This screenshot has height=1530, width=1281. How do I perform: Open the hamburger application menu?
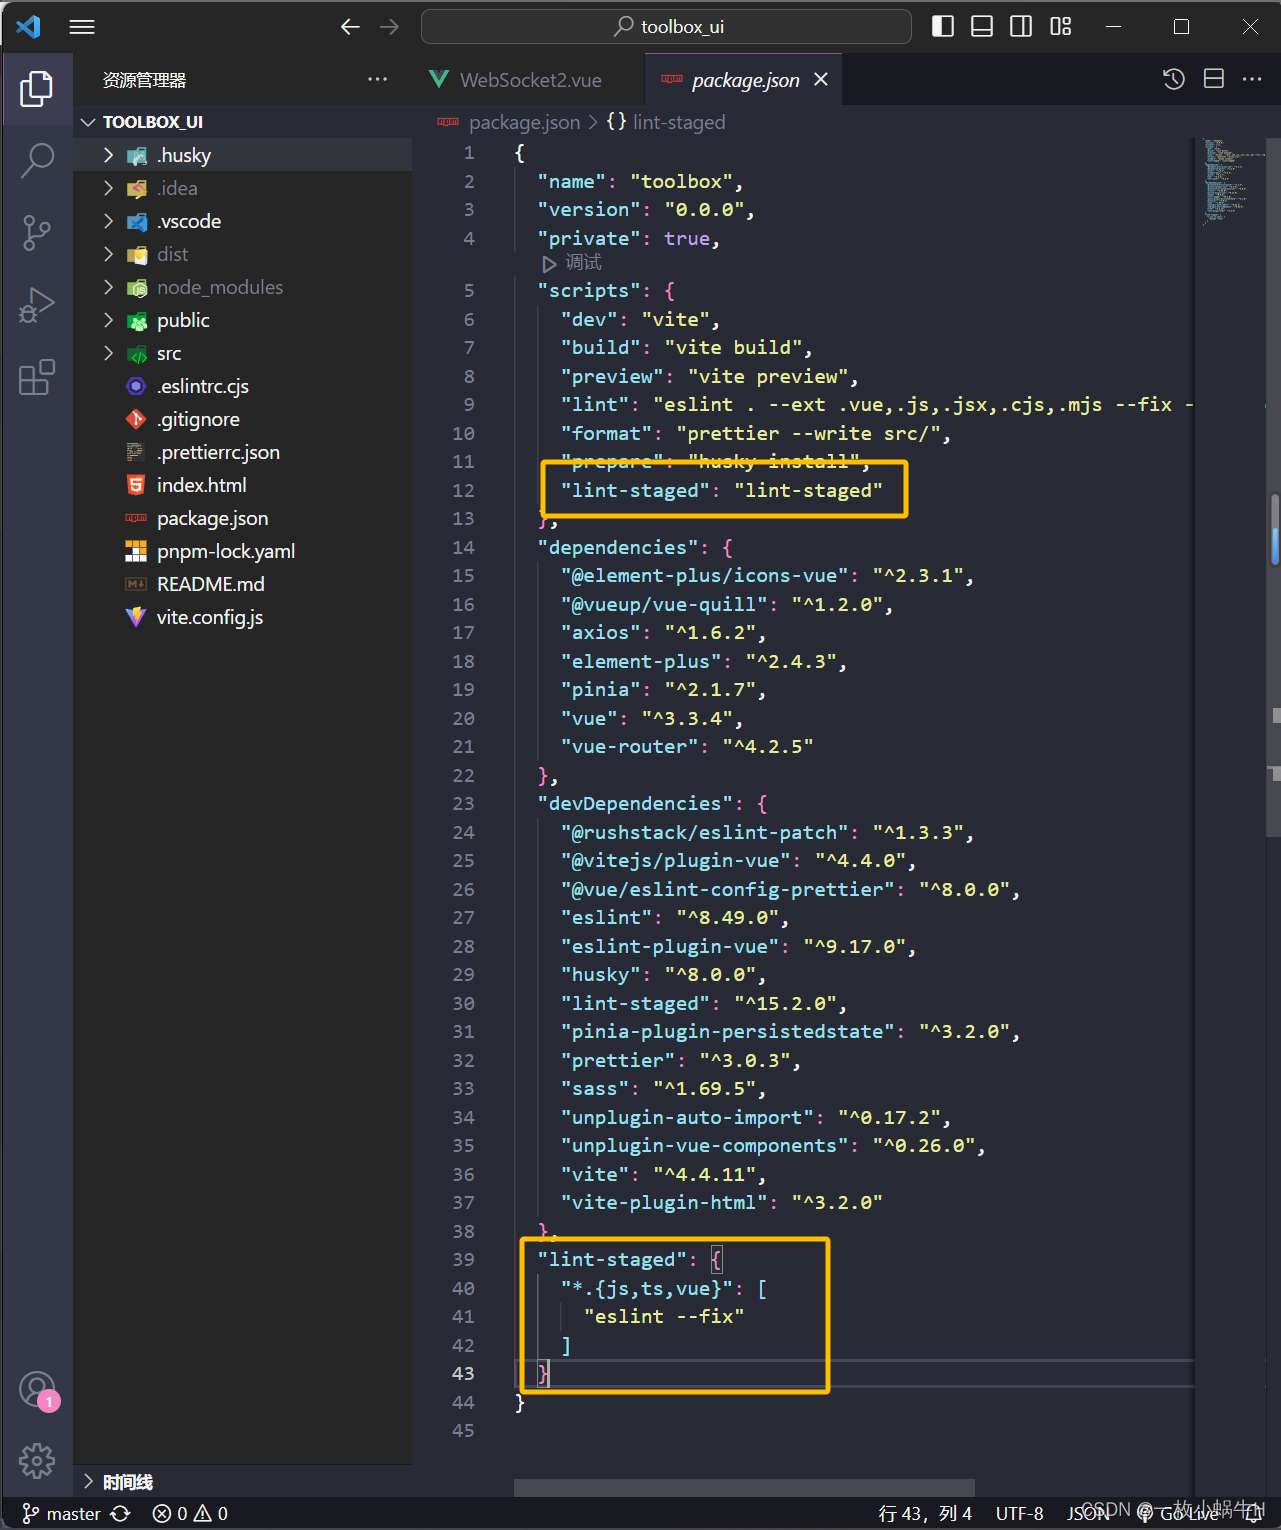point(82,27)
